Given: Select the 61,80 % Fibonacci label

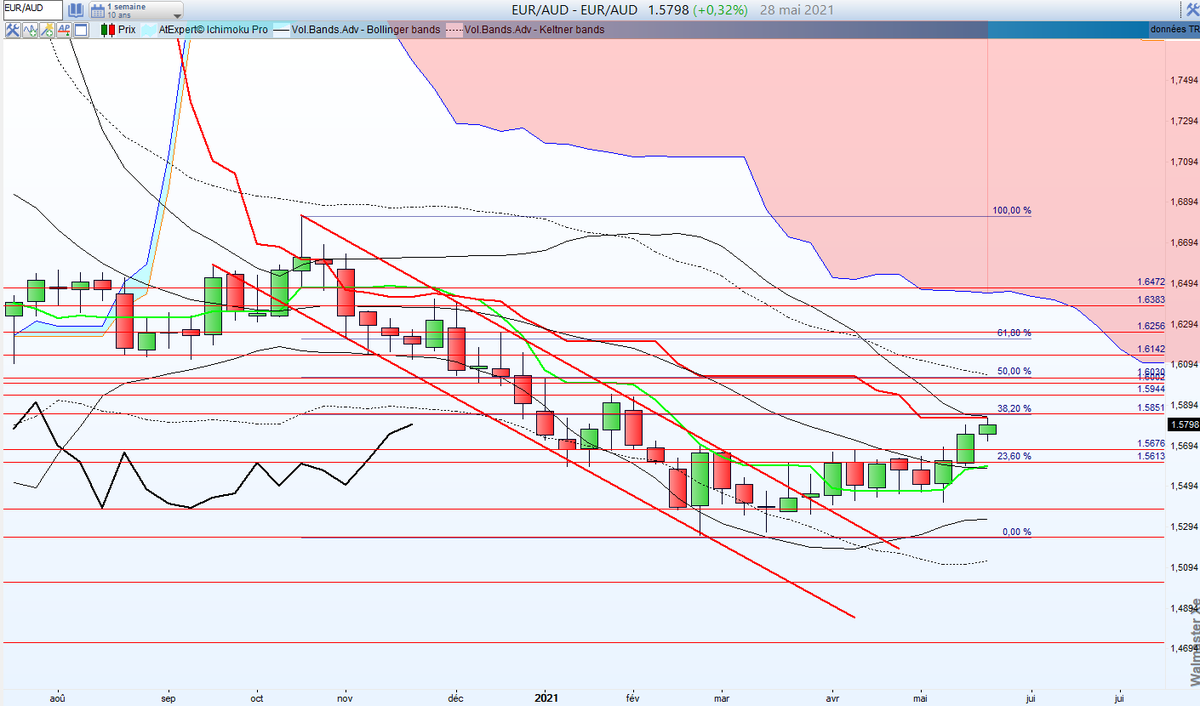Looking at the screenshot, I should point(1013,333).
